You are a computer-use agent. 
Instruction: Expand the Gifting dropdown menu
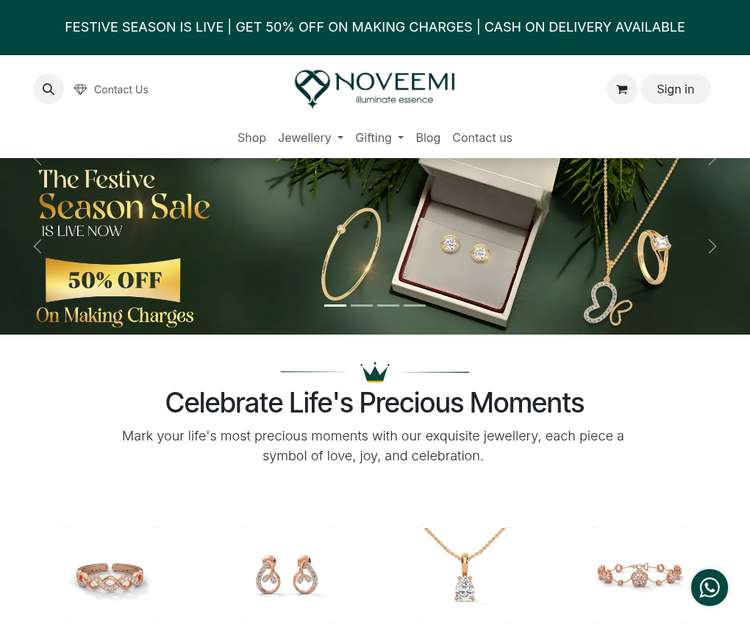(x=379, y=138)
